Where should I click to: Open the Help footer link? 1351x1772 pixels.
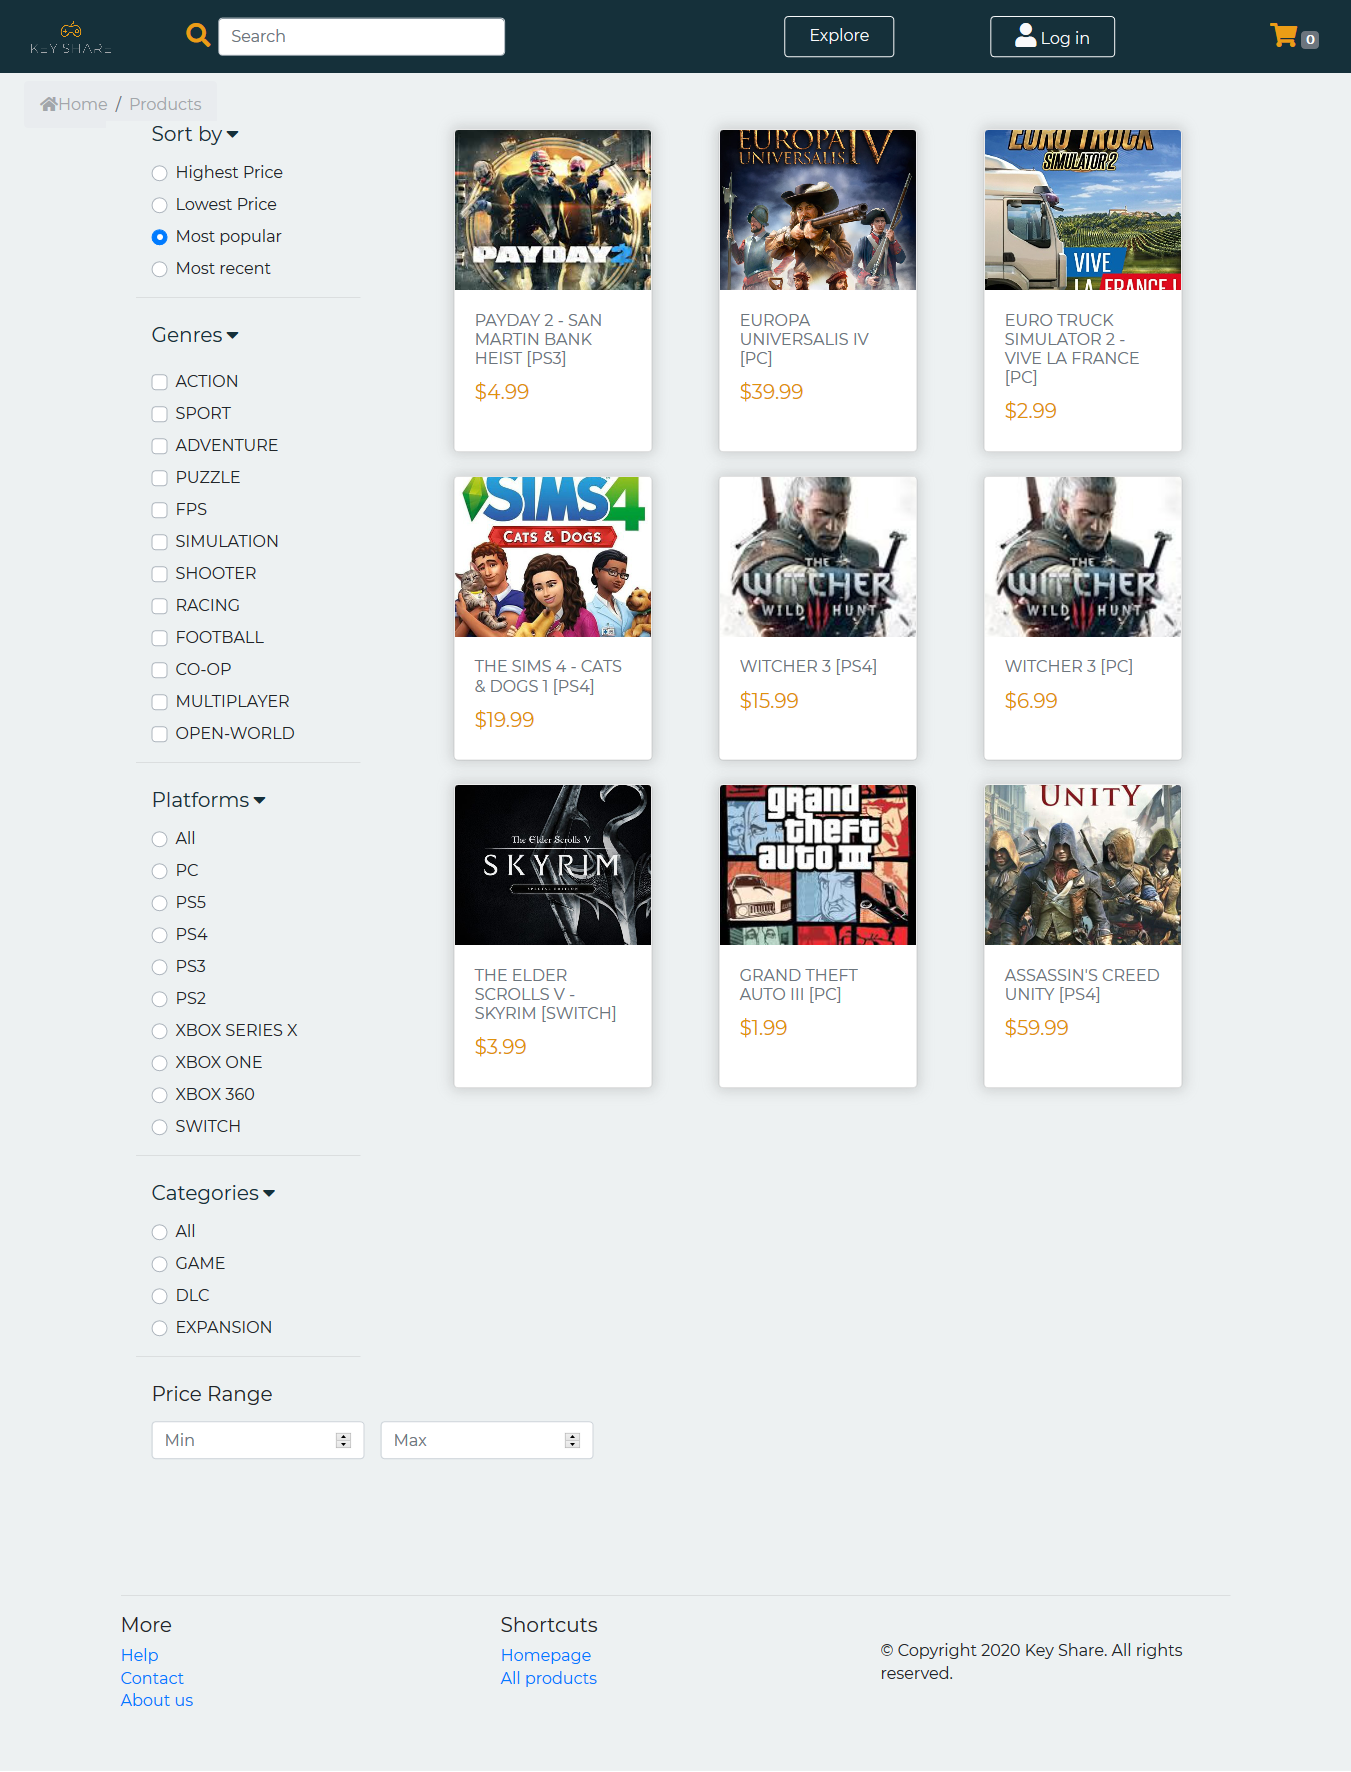[140, 1655]
